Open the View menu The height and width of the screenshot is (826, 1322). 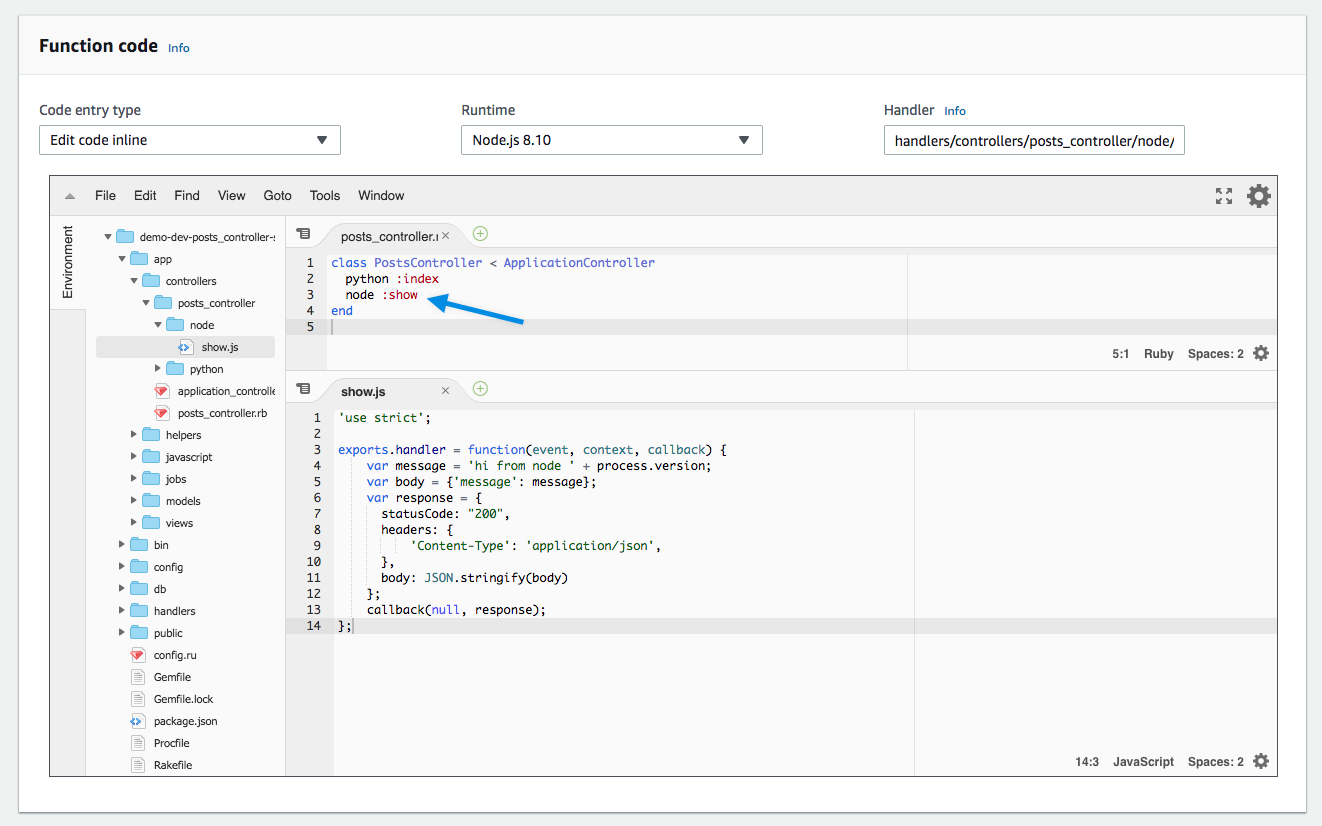pos(231,196)
